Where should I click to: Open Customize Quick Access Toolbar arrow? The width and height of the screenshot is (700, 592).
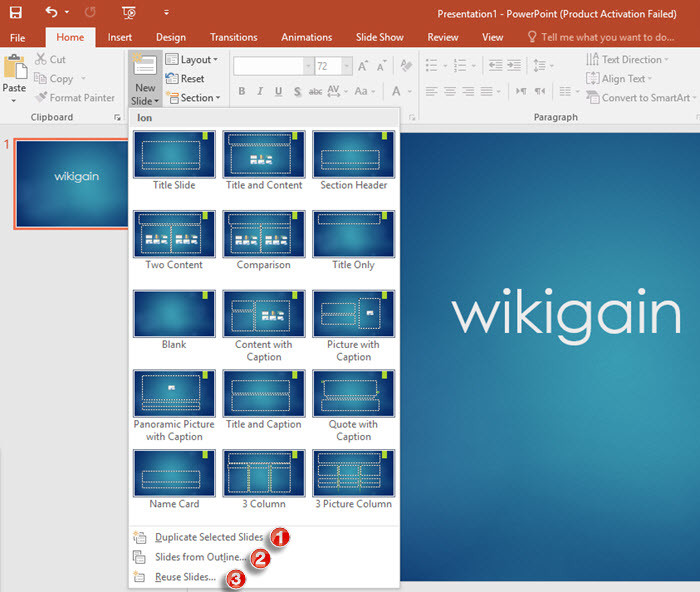pyautogui.click(x=166, y=13)
